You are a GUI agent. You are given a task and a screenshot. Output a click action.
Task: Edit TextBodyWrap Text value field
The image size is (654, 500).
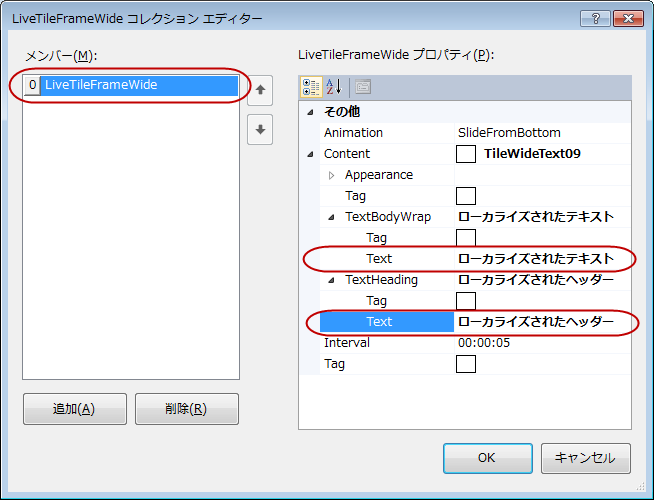pyautogui.click(x=542, y=259)
